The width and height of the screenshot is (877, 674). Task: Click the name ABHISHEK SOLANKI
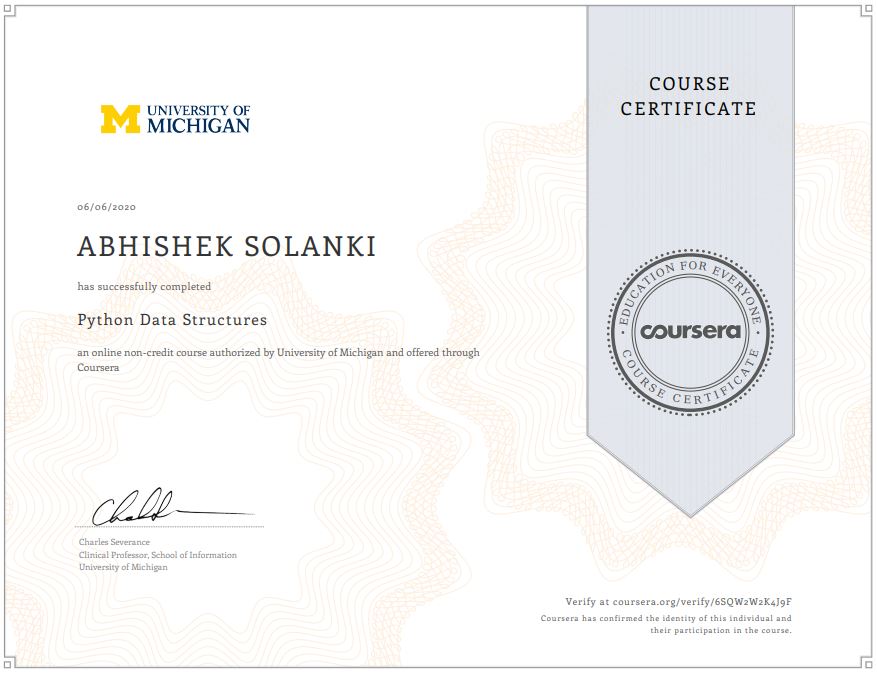pos(227,247)
